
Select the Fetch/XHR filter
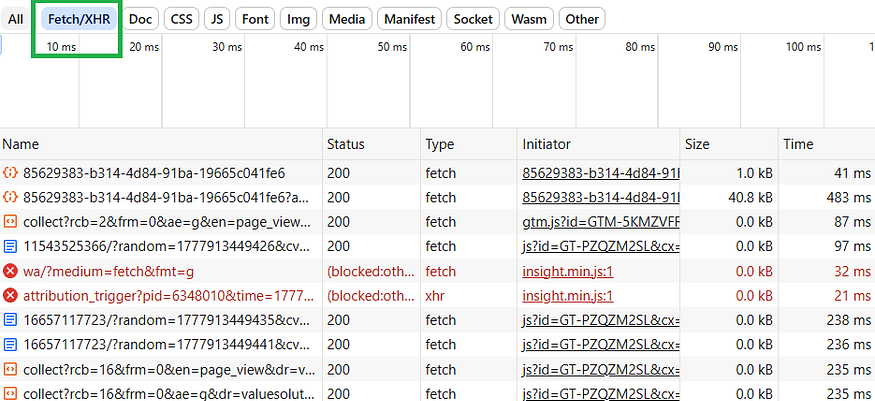pos(80,20)
